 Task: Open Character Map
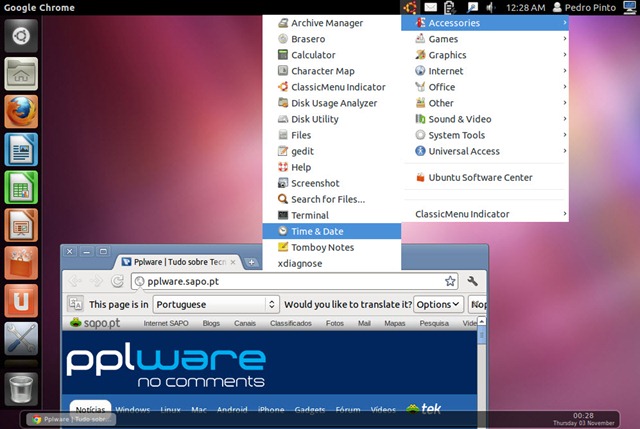(332, 71)
